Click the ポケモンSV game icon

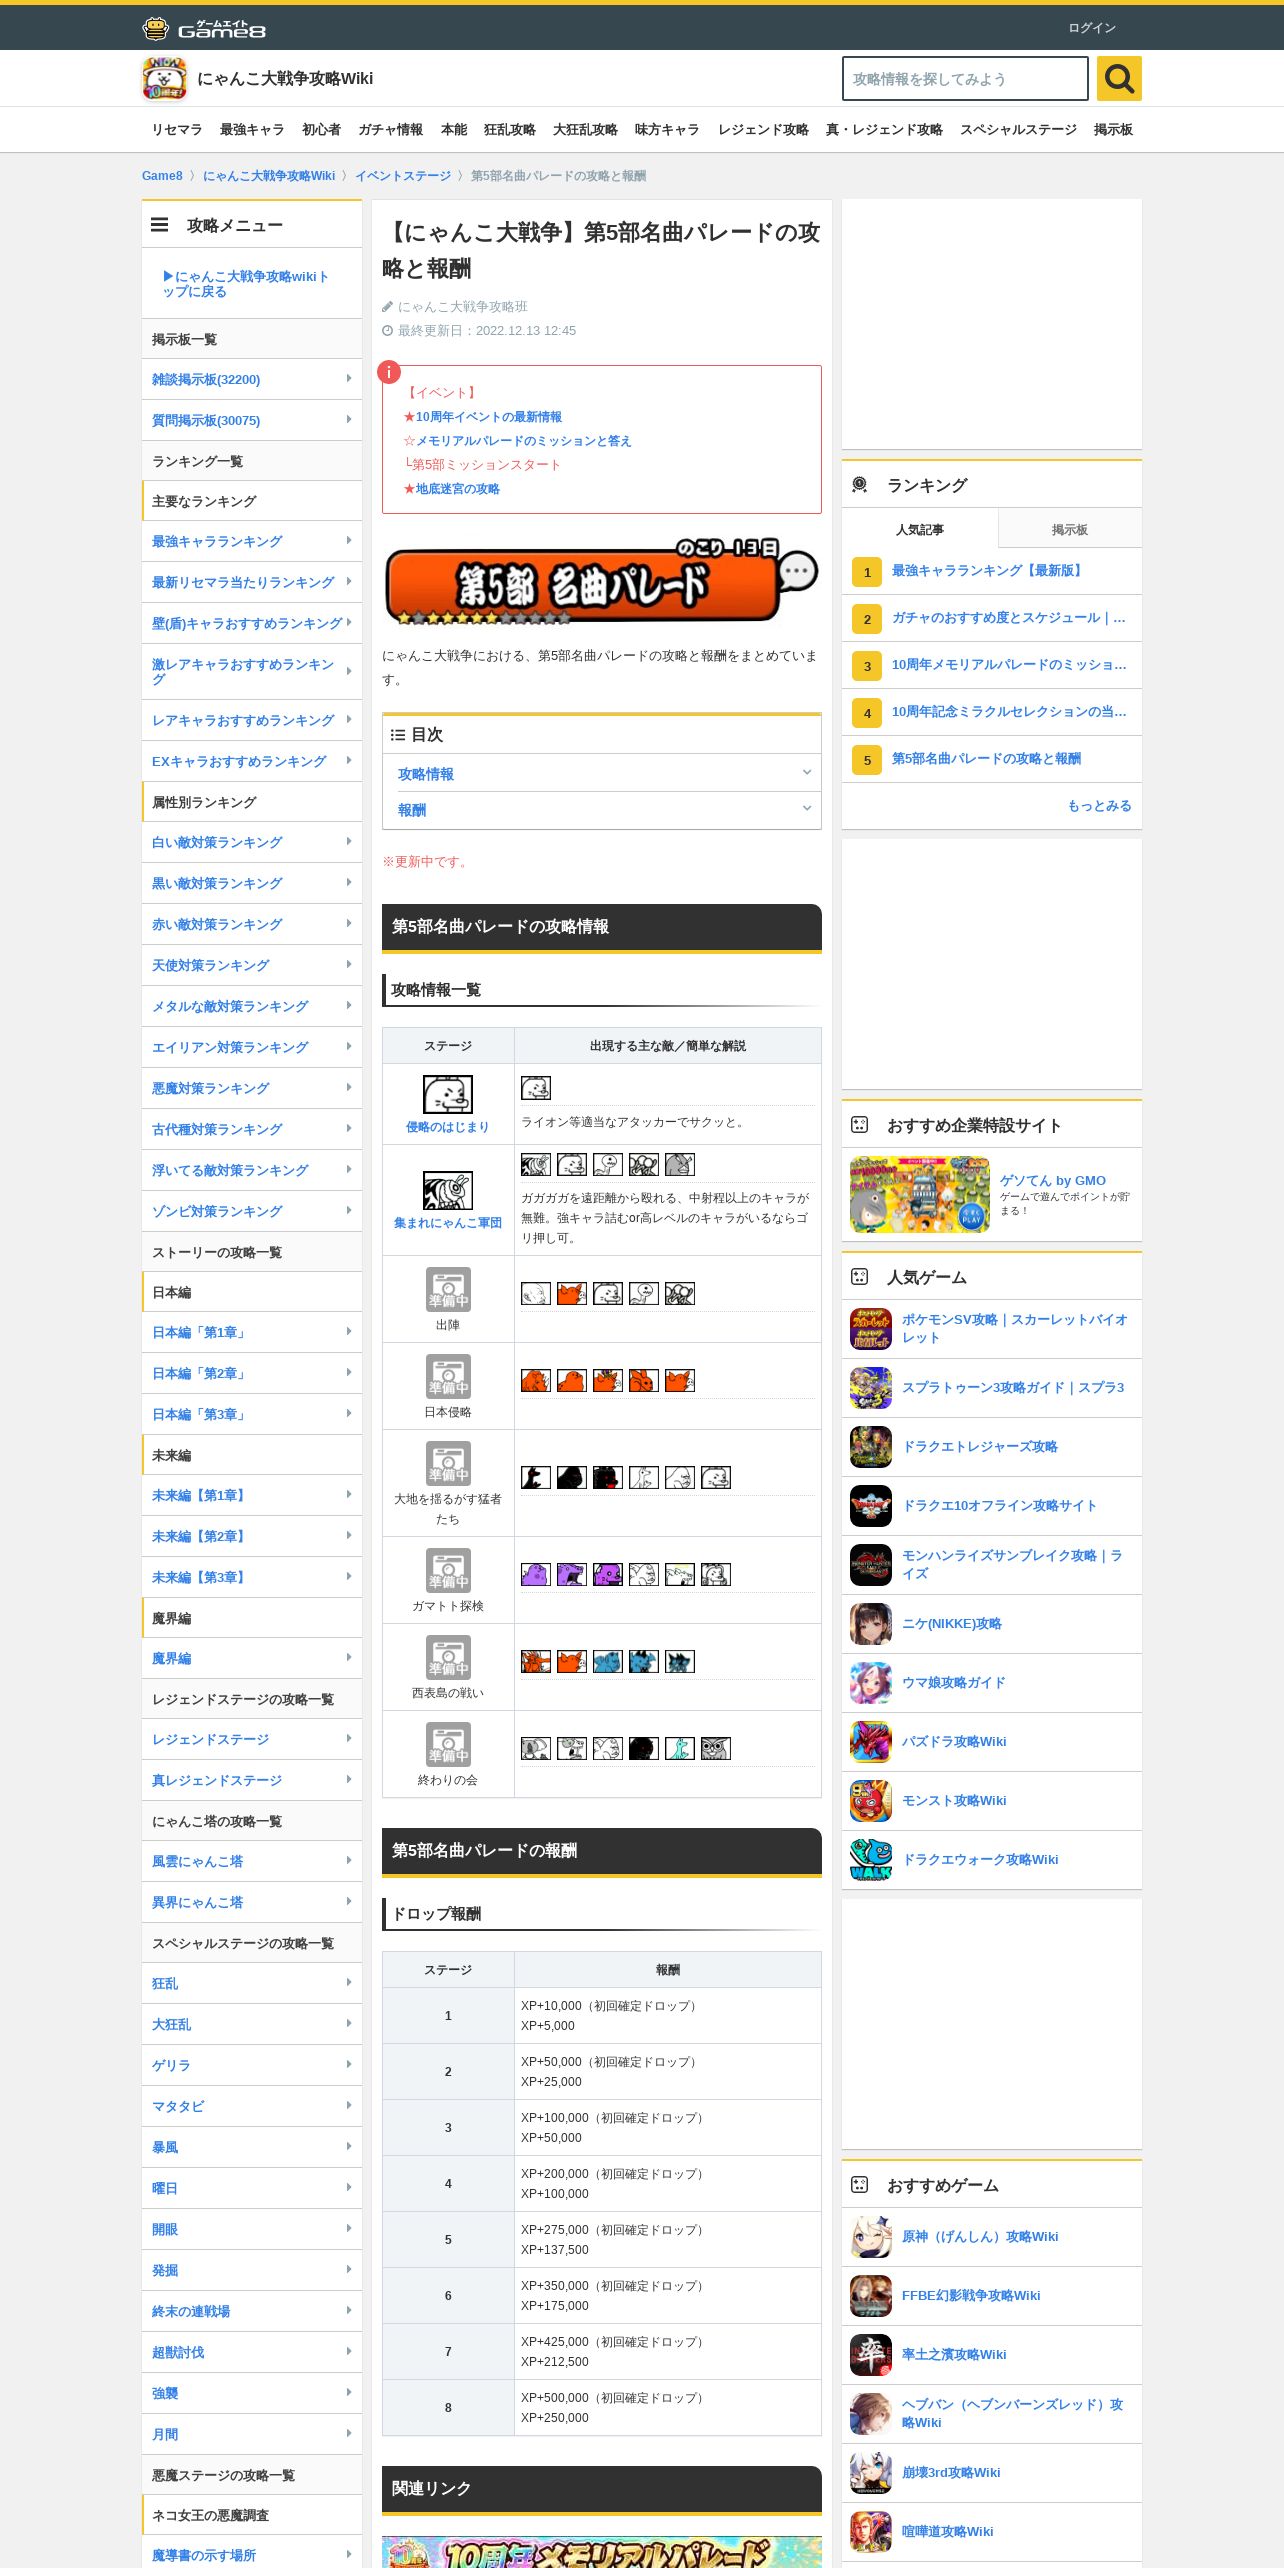point(871,1329)
